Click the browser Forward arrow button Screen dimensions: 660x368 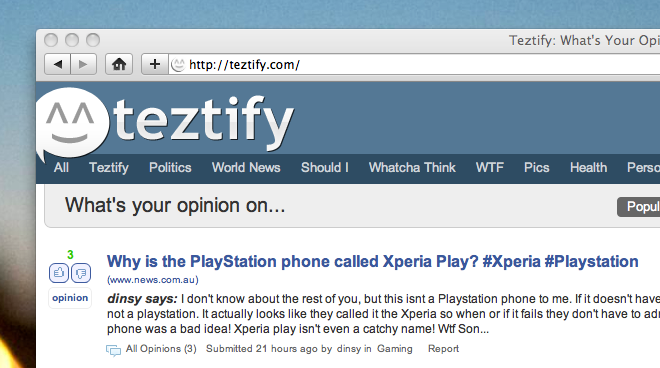[83, 64]
